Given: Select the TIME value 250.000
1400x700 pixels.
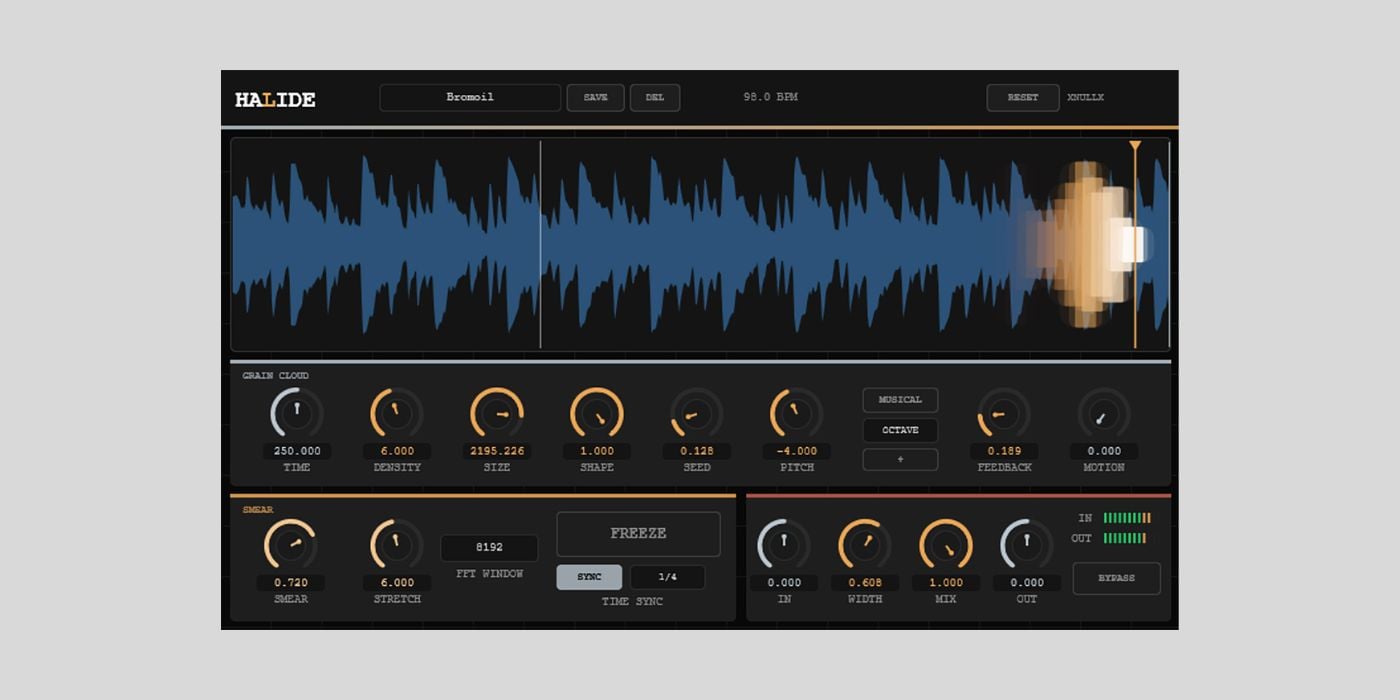Looking at the screenshot, I should coord(297,451).
